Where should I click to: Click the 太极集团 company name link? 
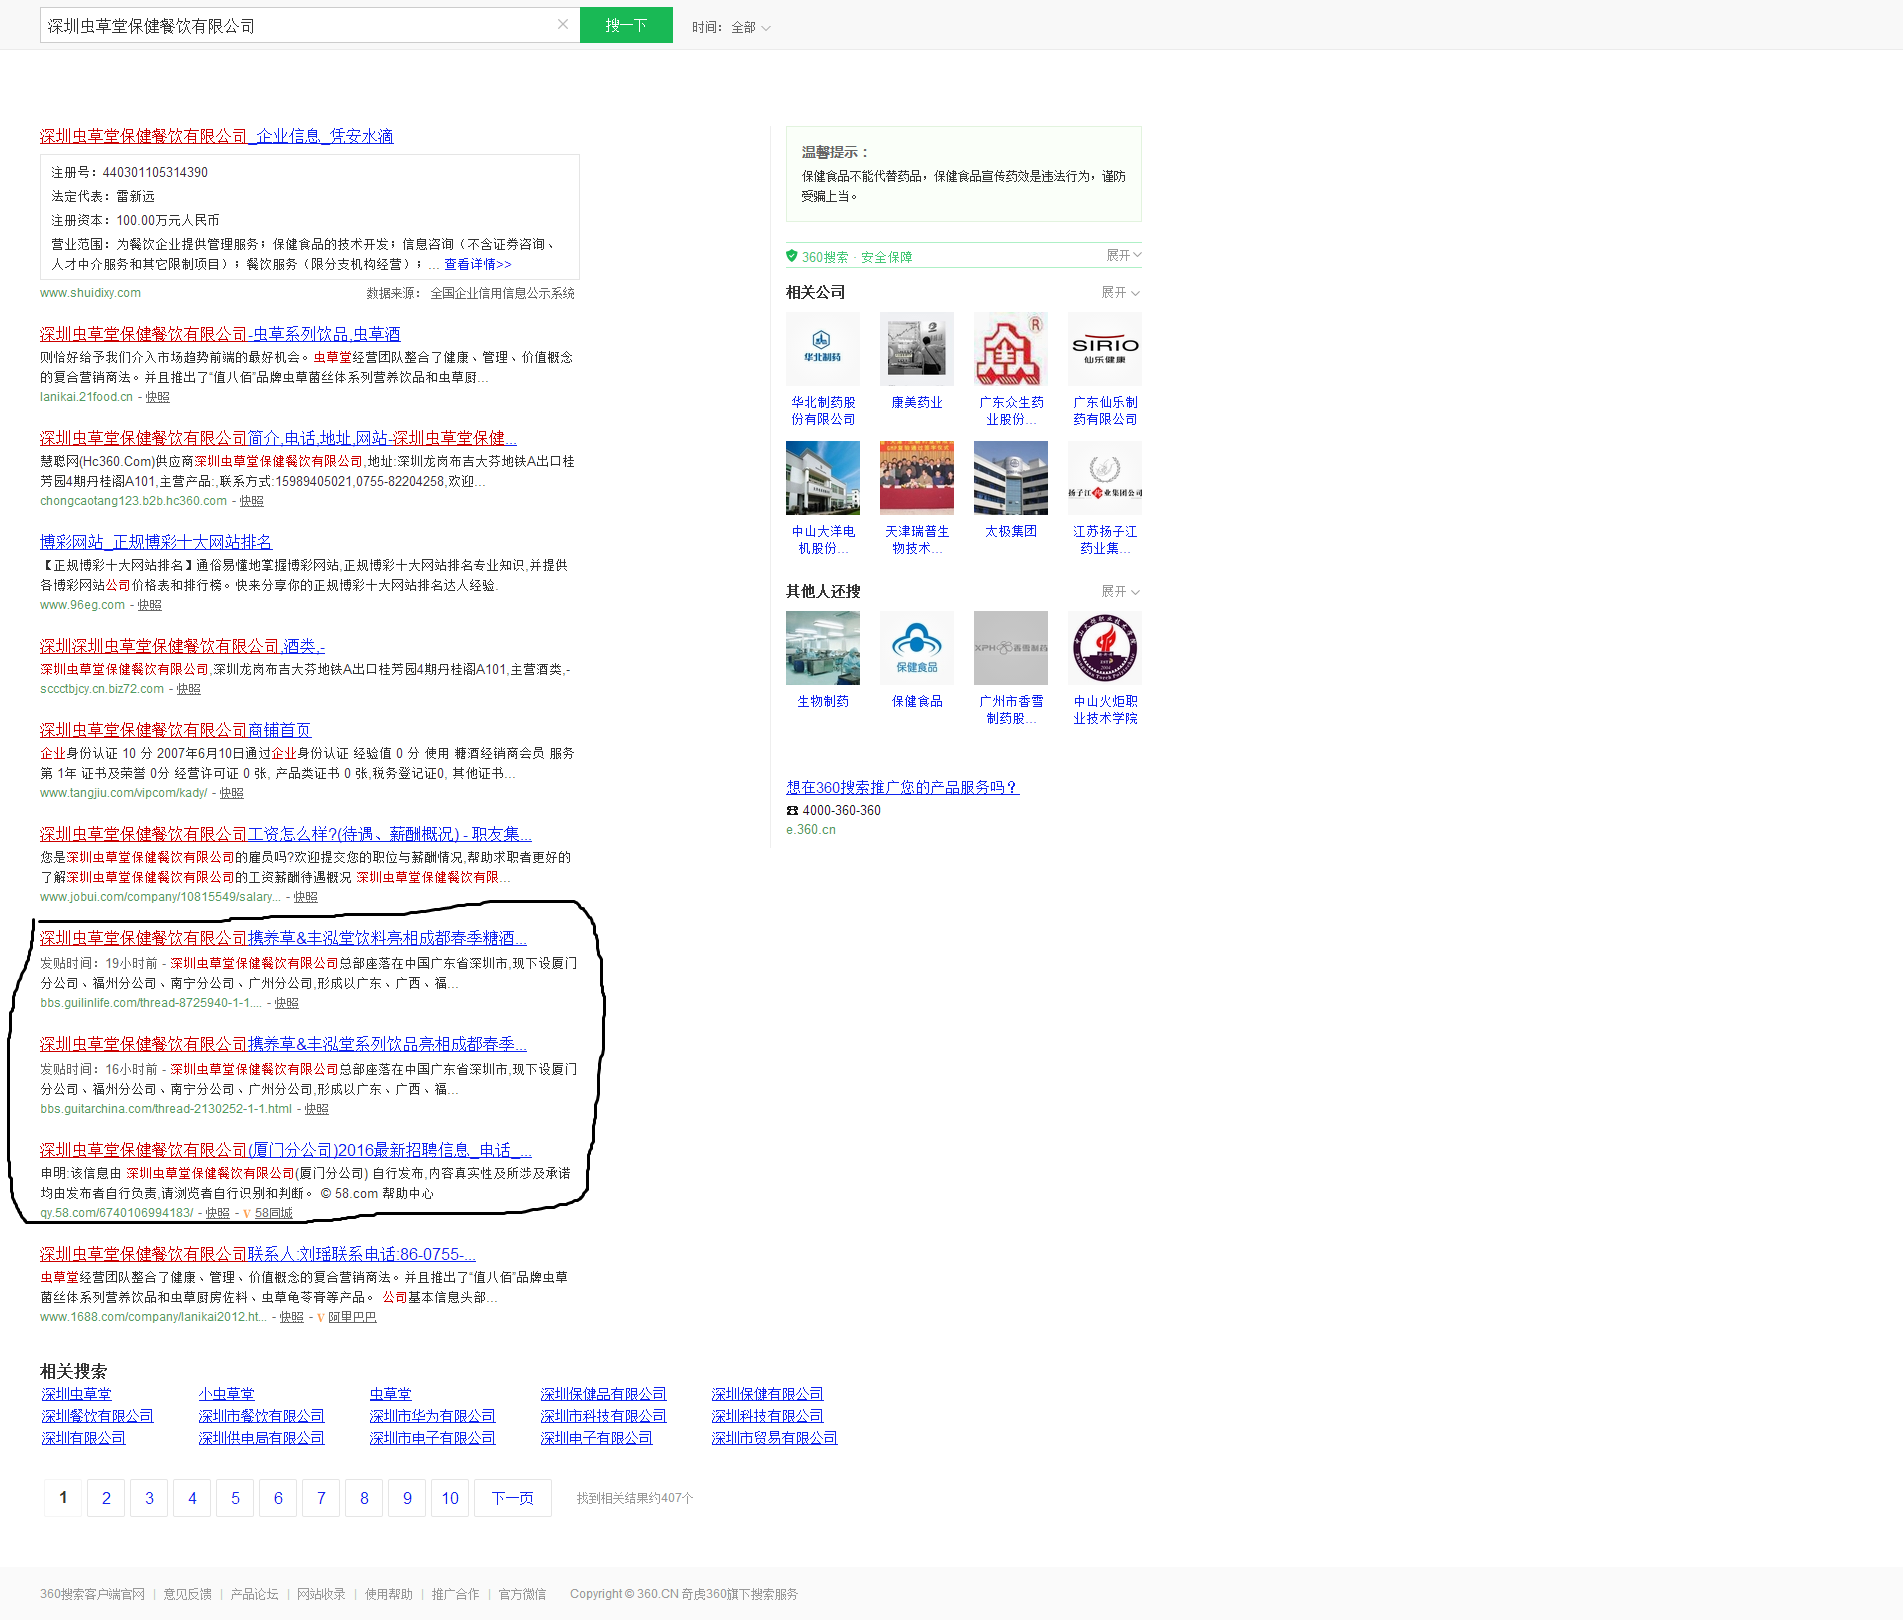click(x=1011, y=532)
